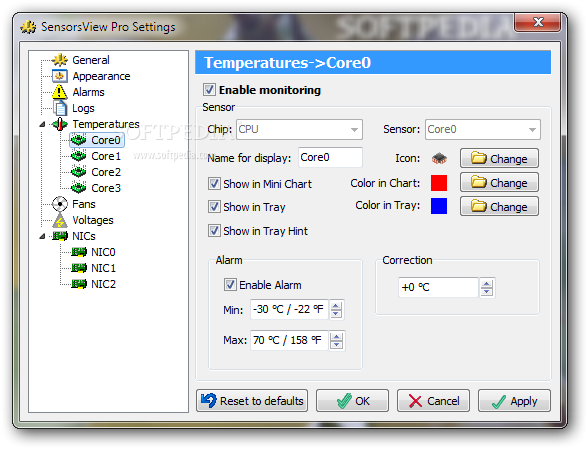The height and width of the screenshot is (449, 588).
Task: Open Voltages settings
Action: 93,220
